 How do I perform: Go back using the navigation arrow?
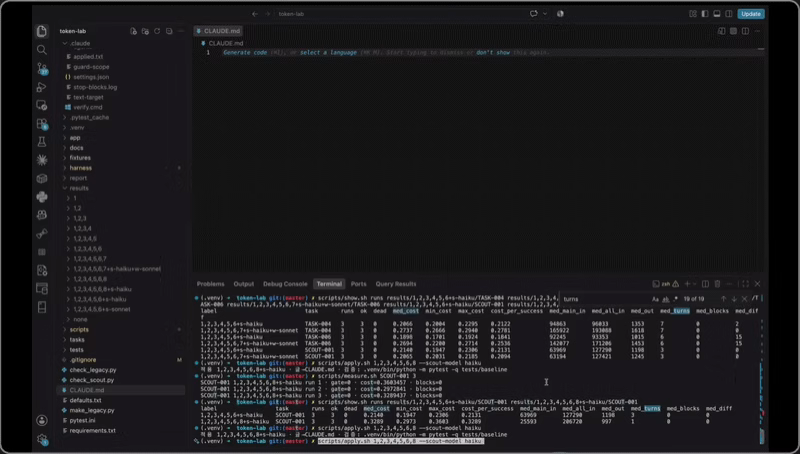[255, 14]
